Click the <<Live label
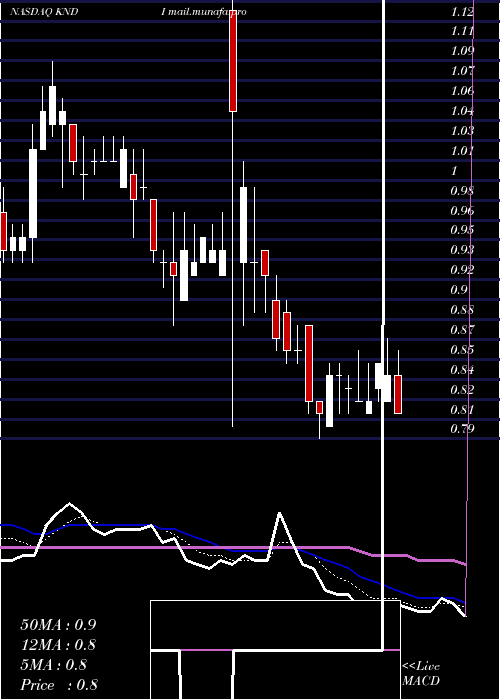The width and height of the screenshot is (500, 700). coord(421,667)
